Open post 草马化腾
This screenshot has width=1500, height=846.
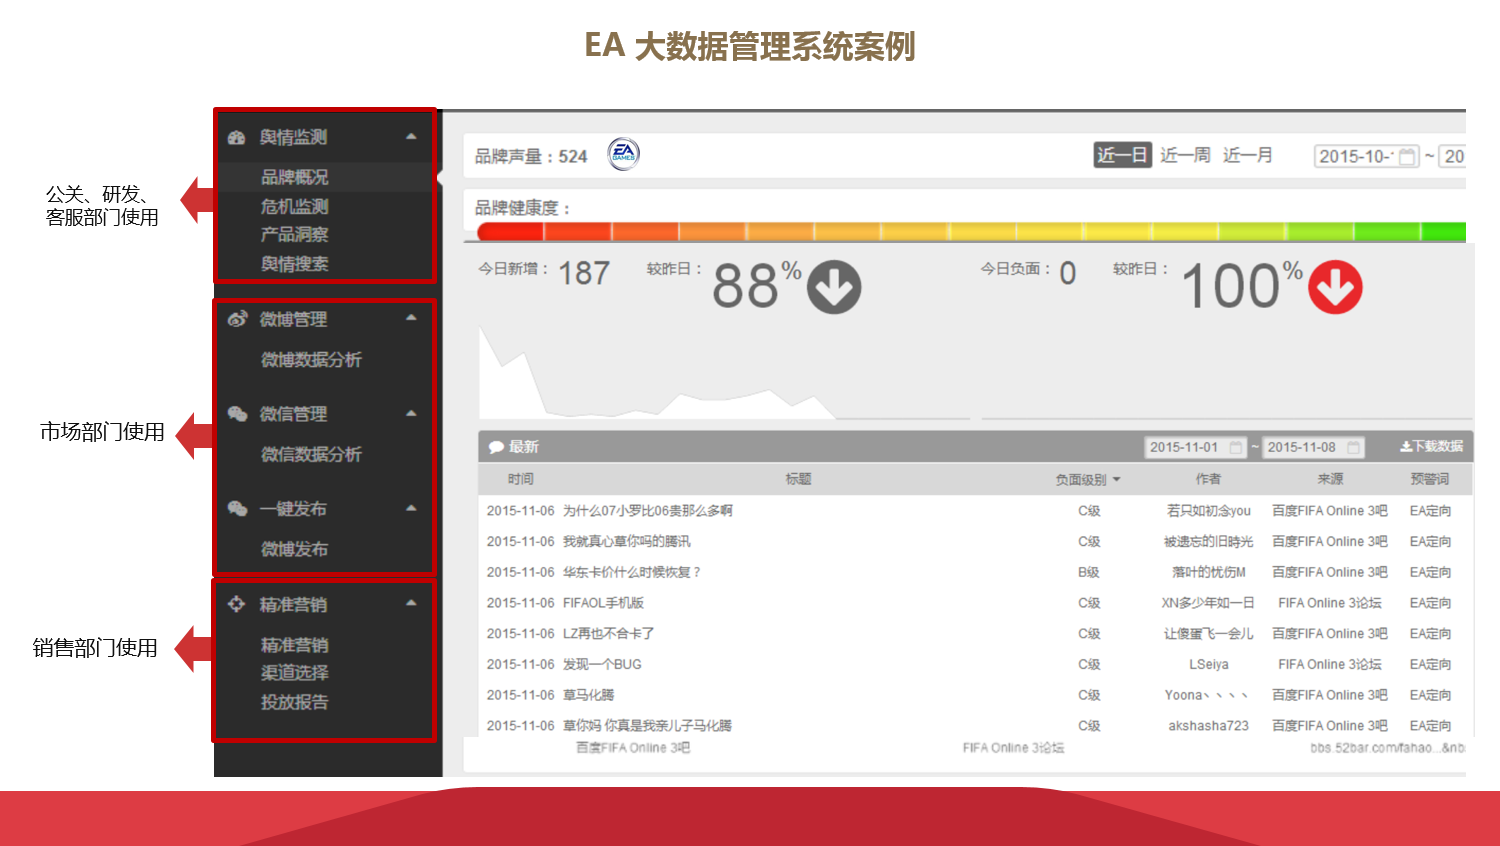(x=589, y=695)
